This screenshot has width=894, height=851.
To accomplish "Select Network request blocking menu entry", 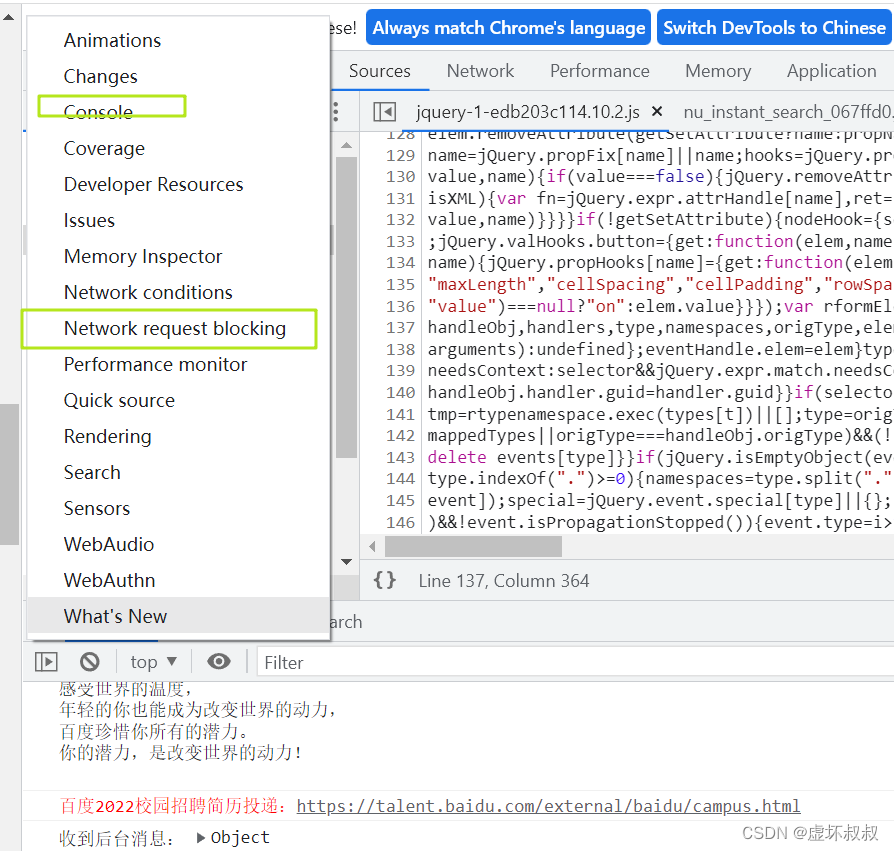I will pyautogui.click(x=175, y=329).
